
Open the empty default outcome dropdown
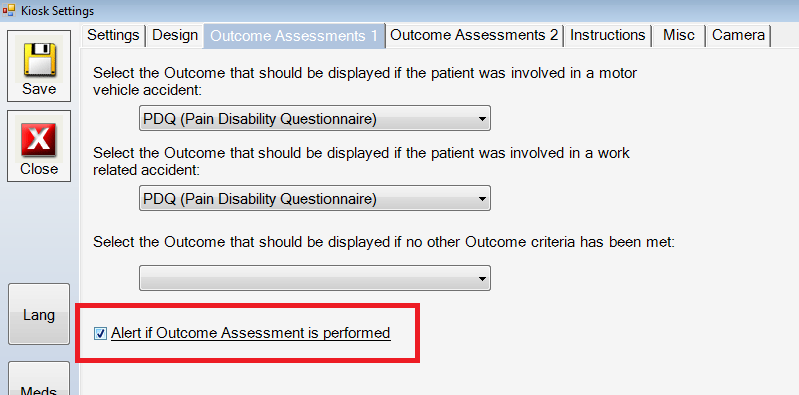(314, 278)
